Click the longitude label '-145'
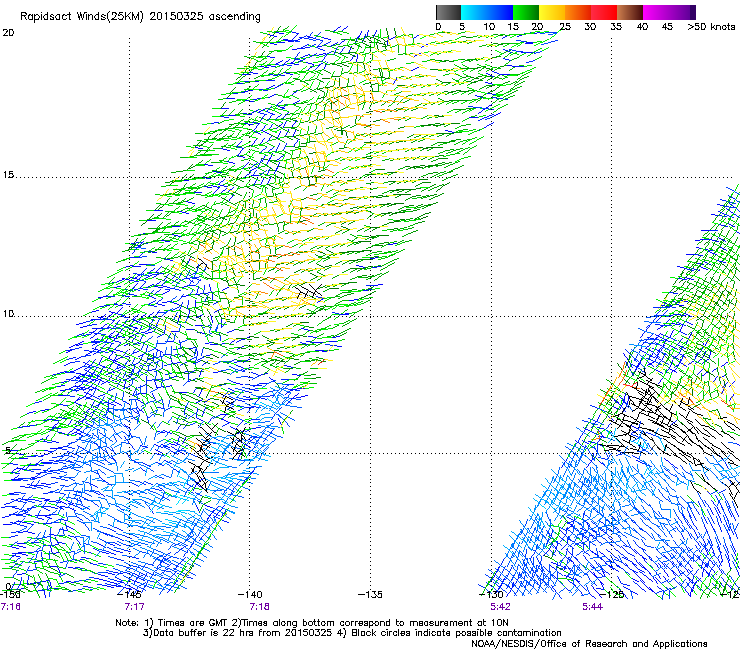The image size is (740, 650). point(129,594)
